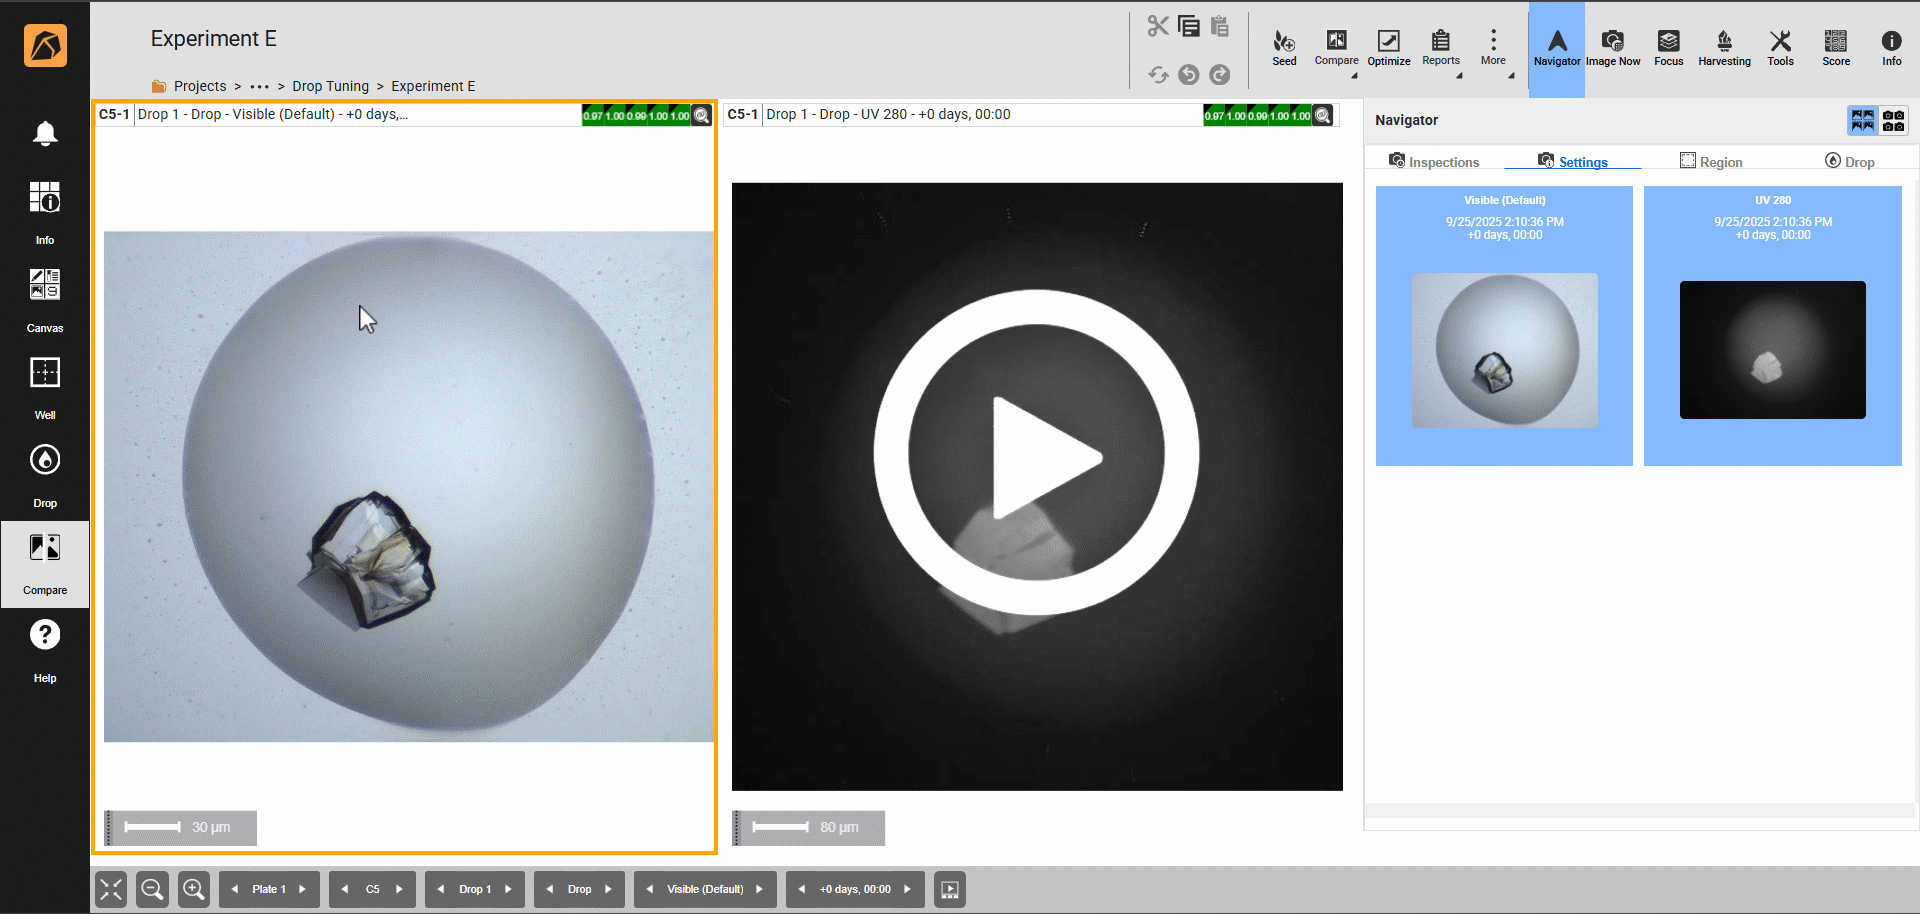This screenshot has width=1920, height=914.
Task: Zoom in using the magnifier plus icon
Action: coord(194,889)
